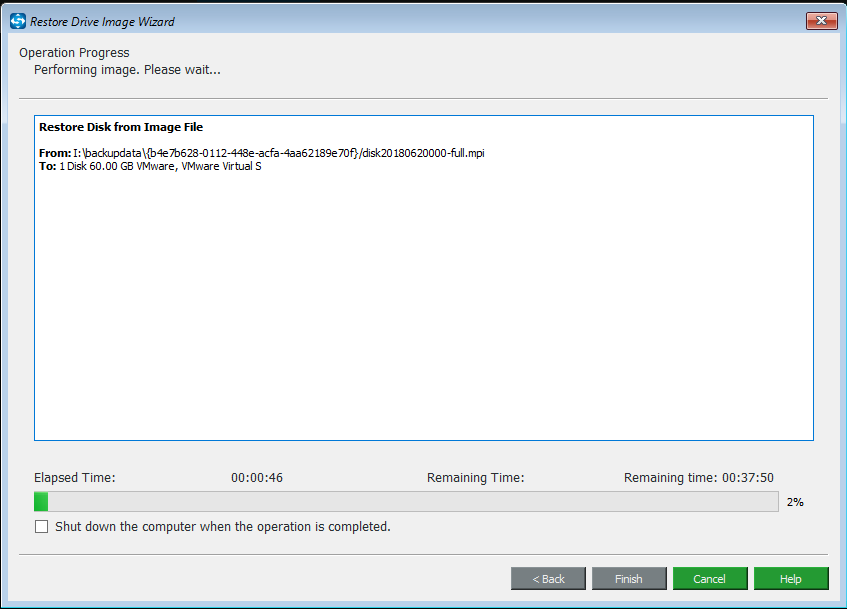Click the shut down the computer label text
This screenshot has height=609, width=847.
coord(223,526)
